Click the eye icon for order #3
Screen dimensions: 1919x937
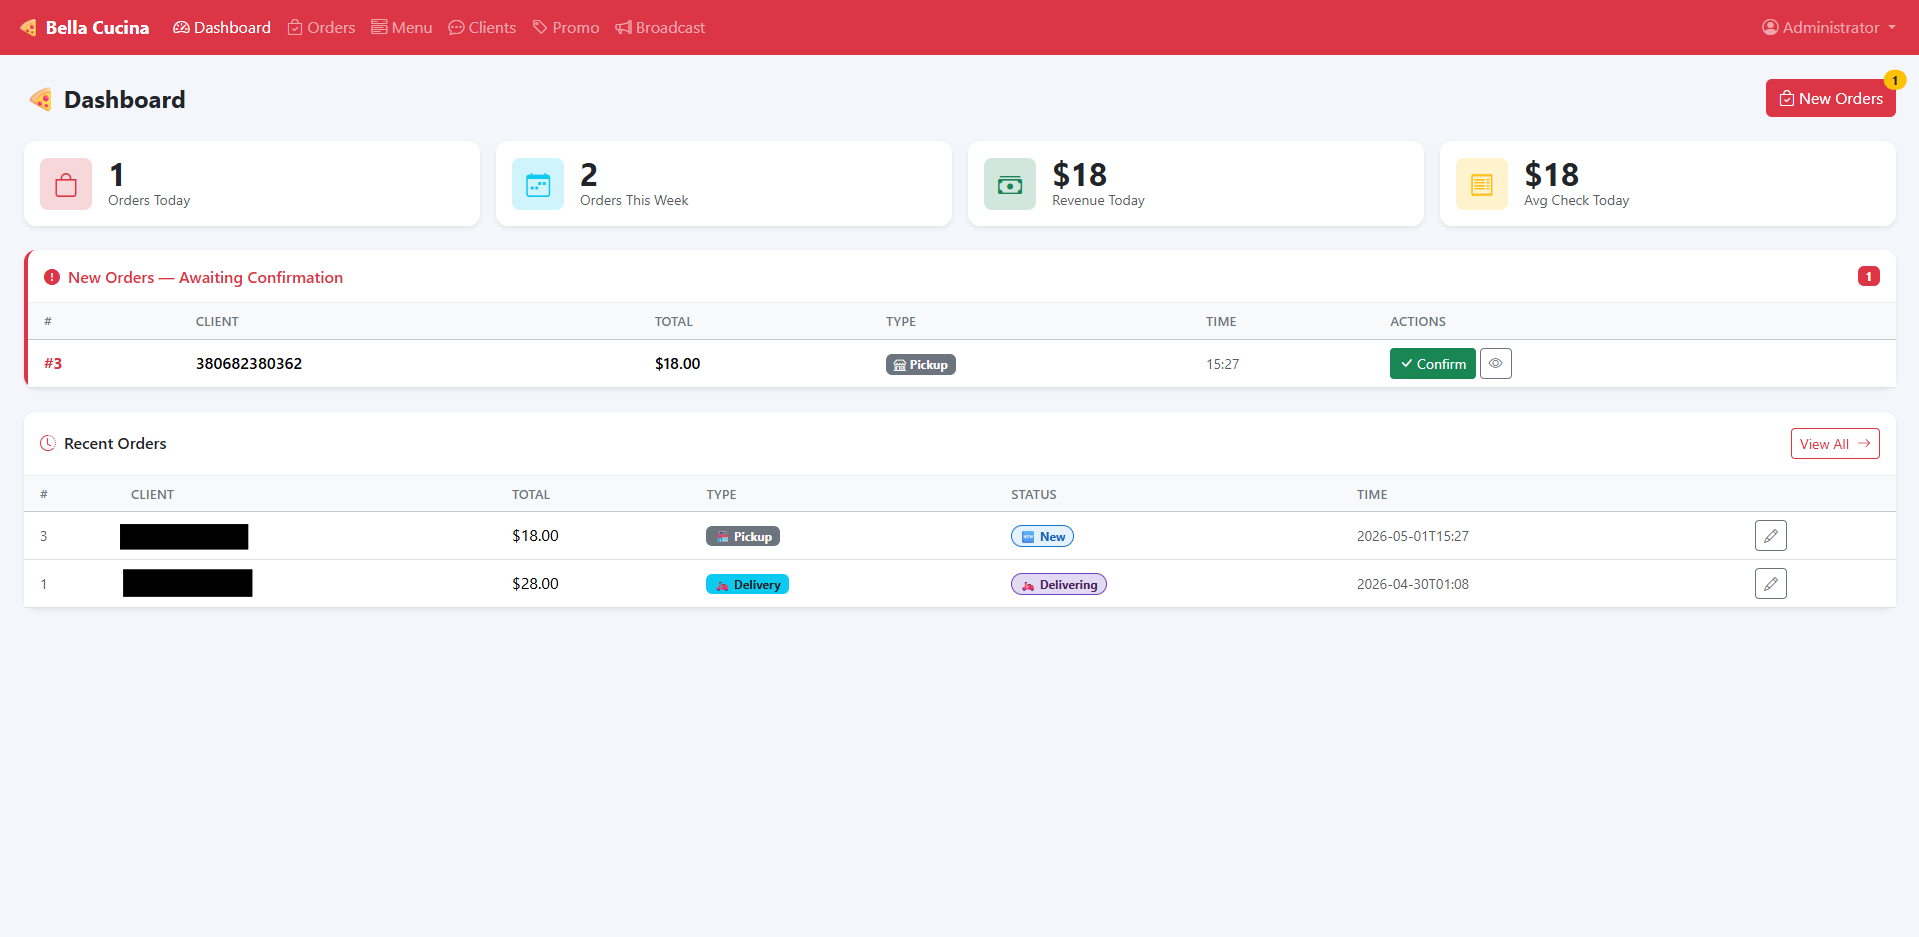pyautogui.click(x=1495, y=364)
